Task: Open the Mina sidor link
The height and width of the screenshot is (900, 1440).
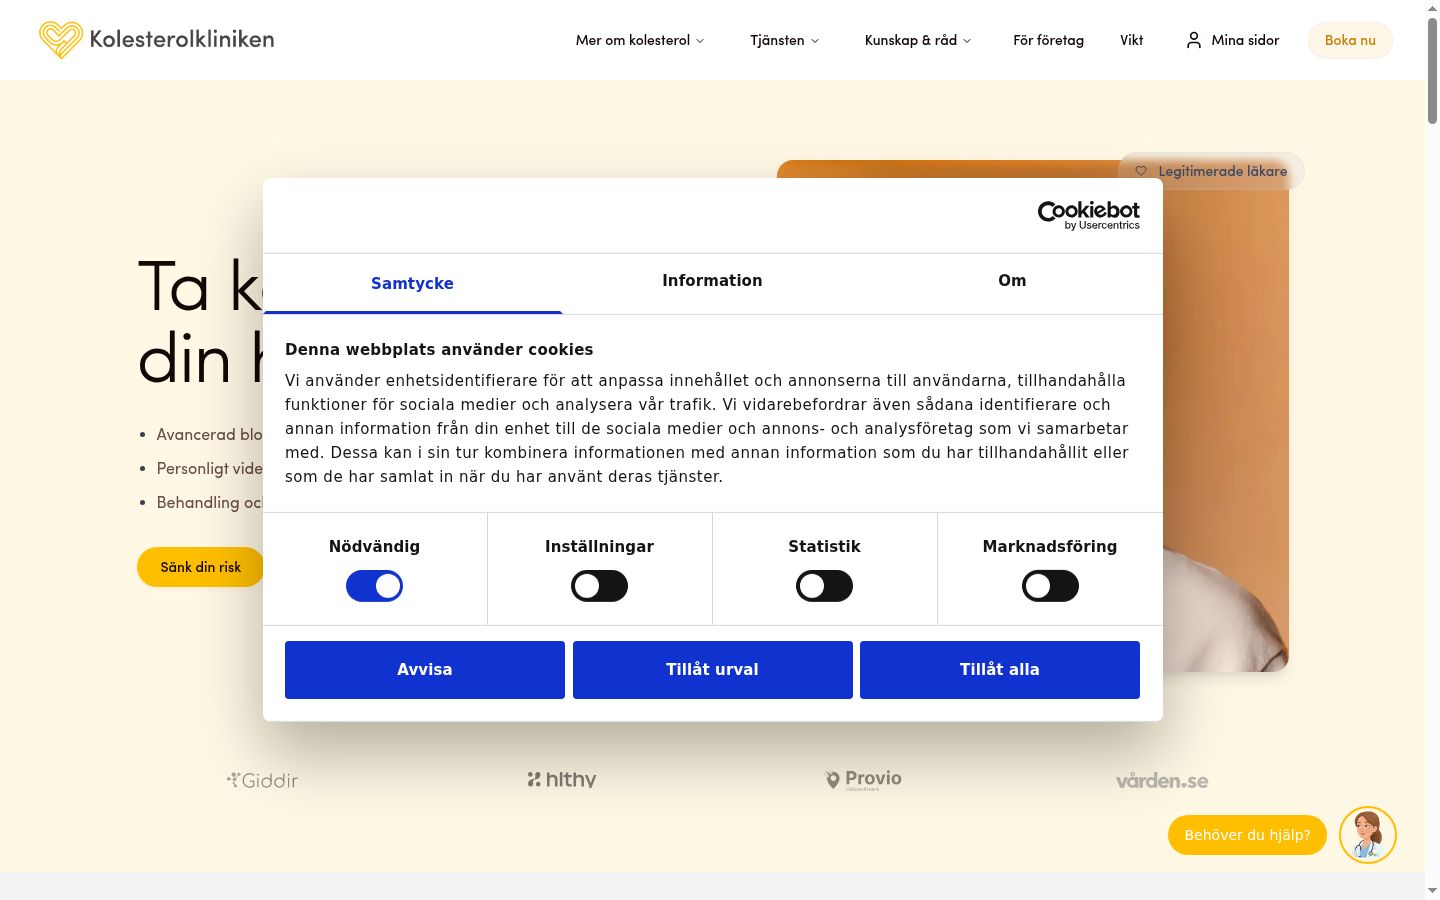Action: (x=1232, y=40)
